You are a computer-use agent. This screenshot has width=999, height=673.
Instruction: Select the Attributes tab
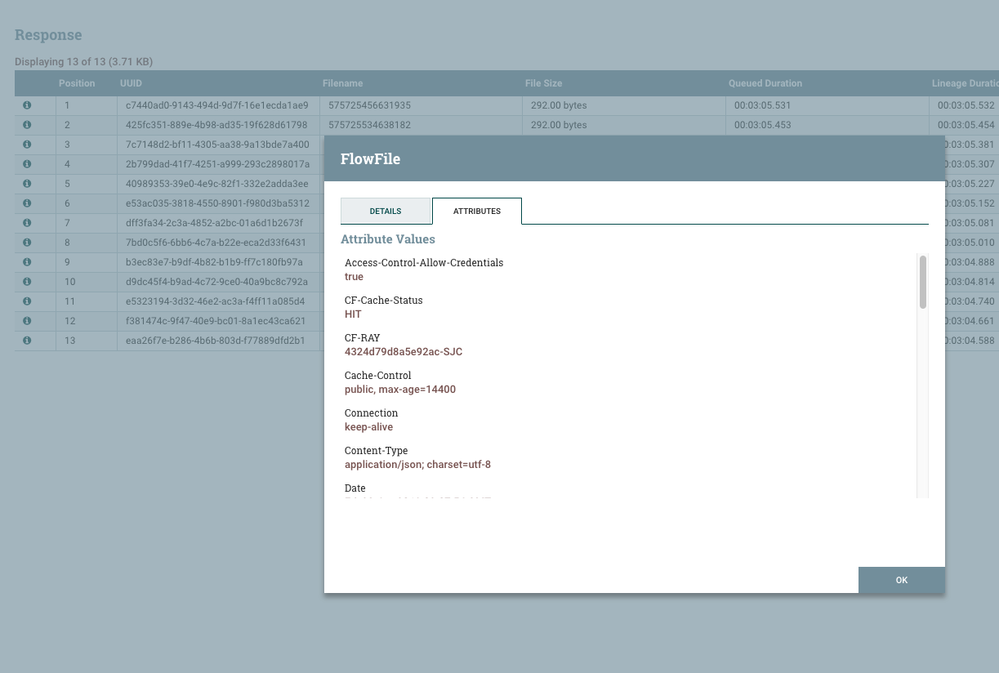(x=477, y=211)
